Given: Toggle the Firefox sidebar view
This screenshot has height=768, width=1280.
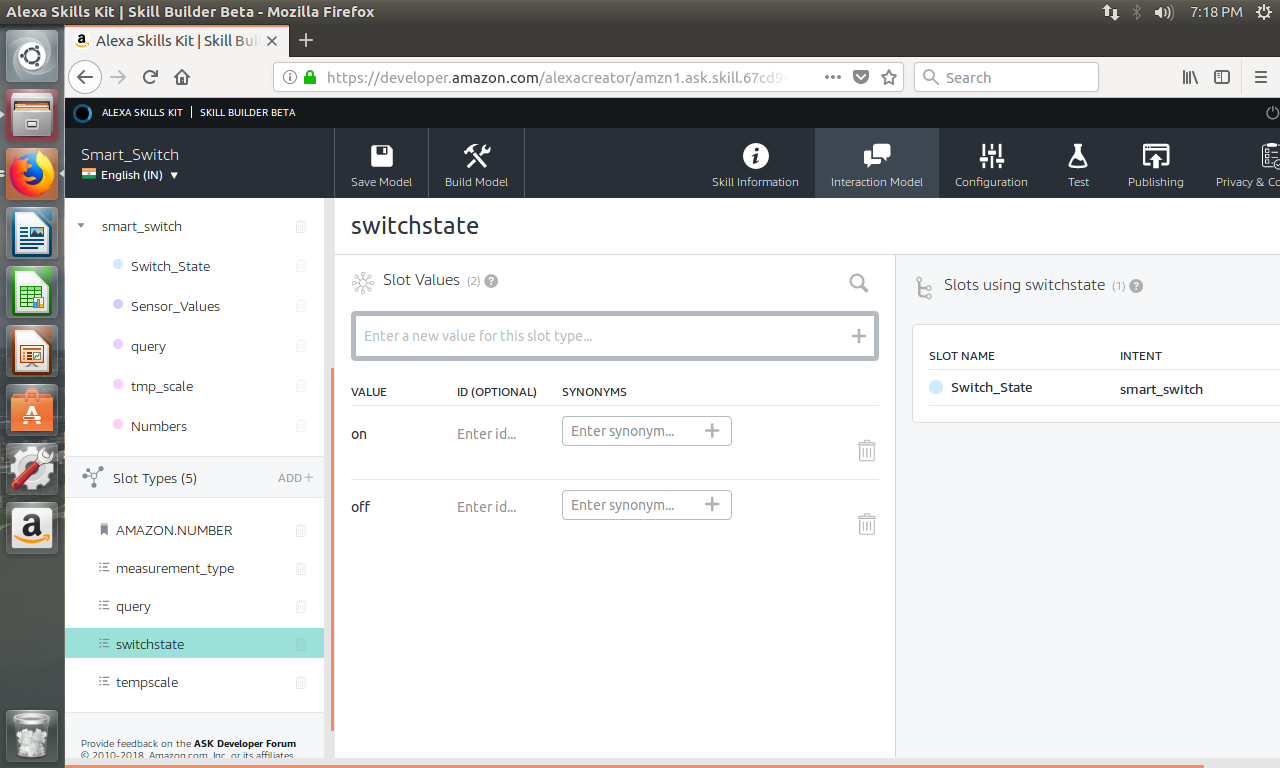Looking at the screenshot, I should point(1222,77).
